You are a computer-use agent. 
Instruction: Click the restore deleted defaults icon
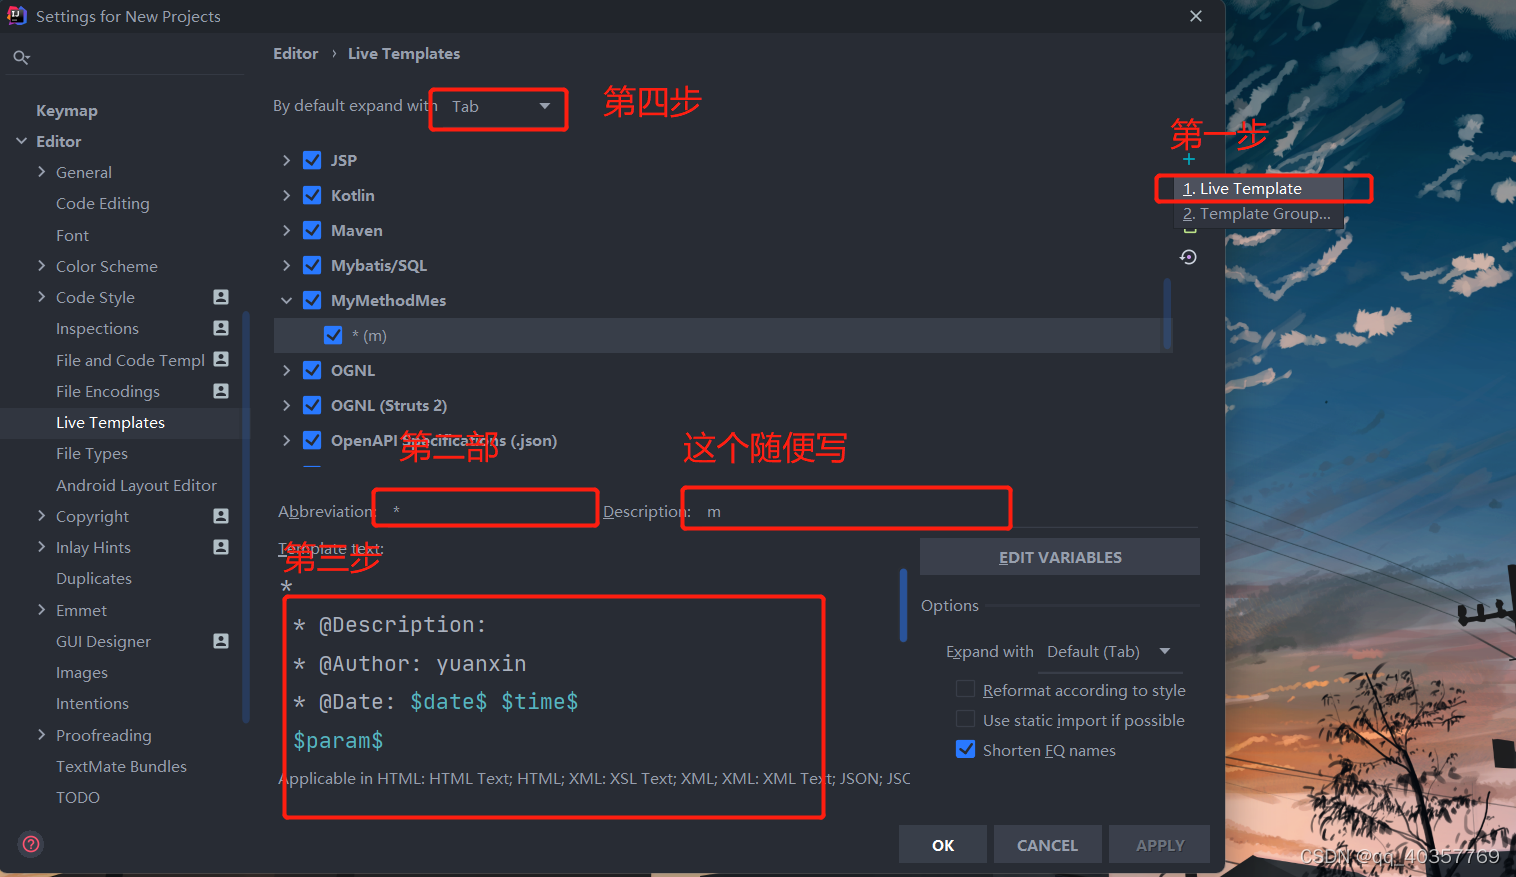coord(1188,257)
